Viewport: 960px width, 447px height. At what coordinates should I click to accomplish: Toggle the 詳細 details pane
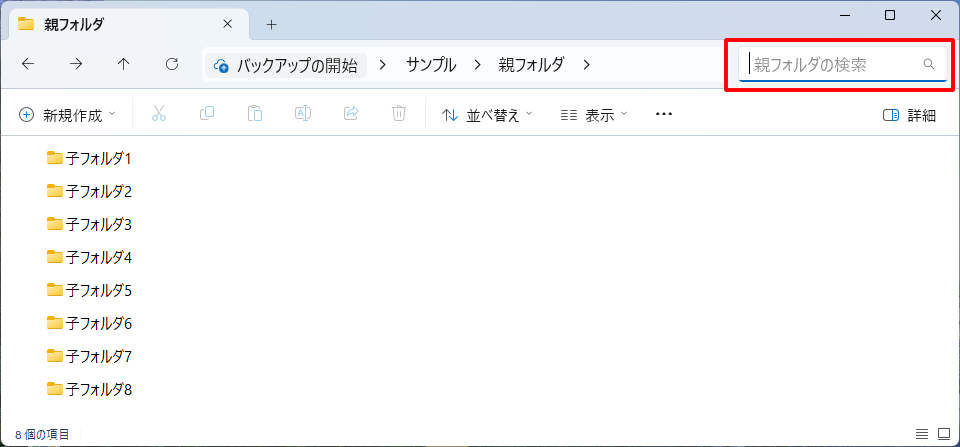909,115
